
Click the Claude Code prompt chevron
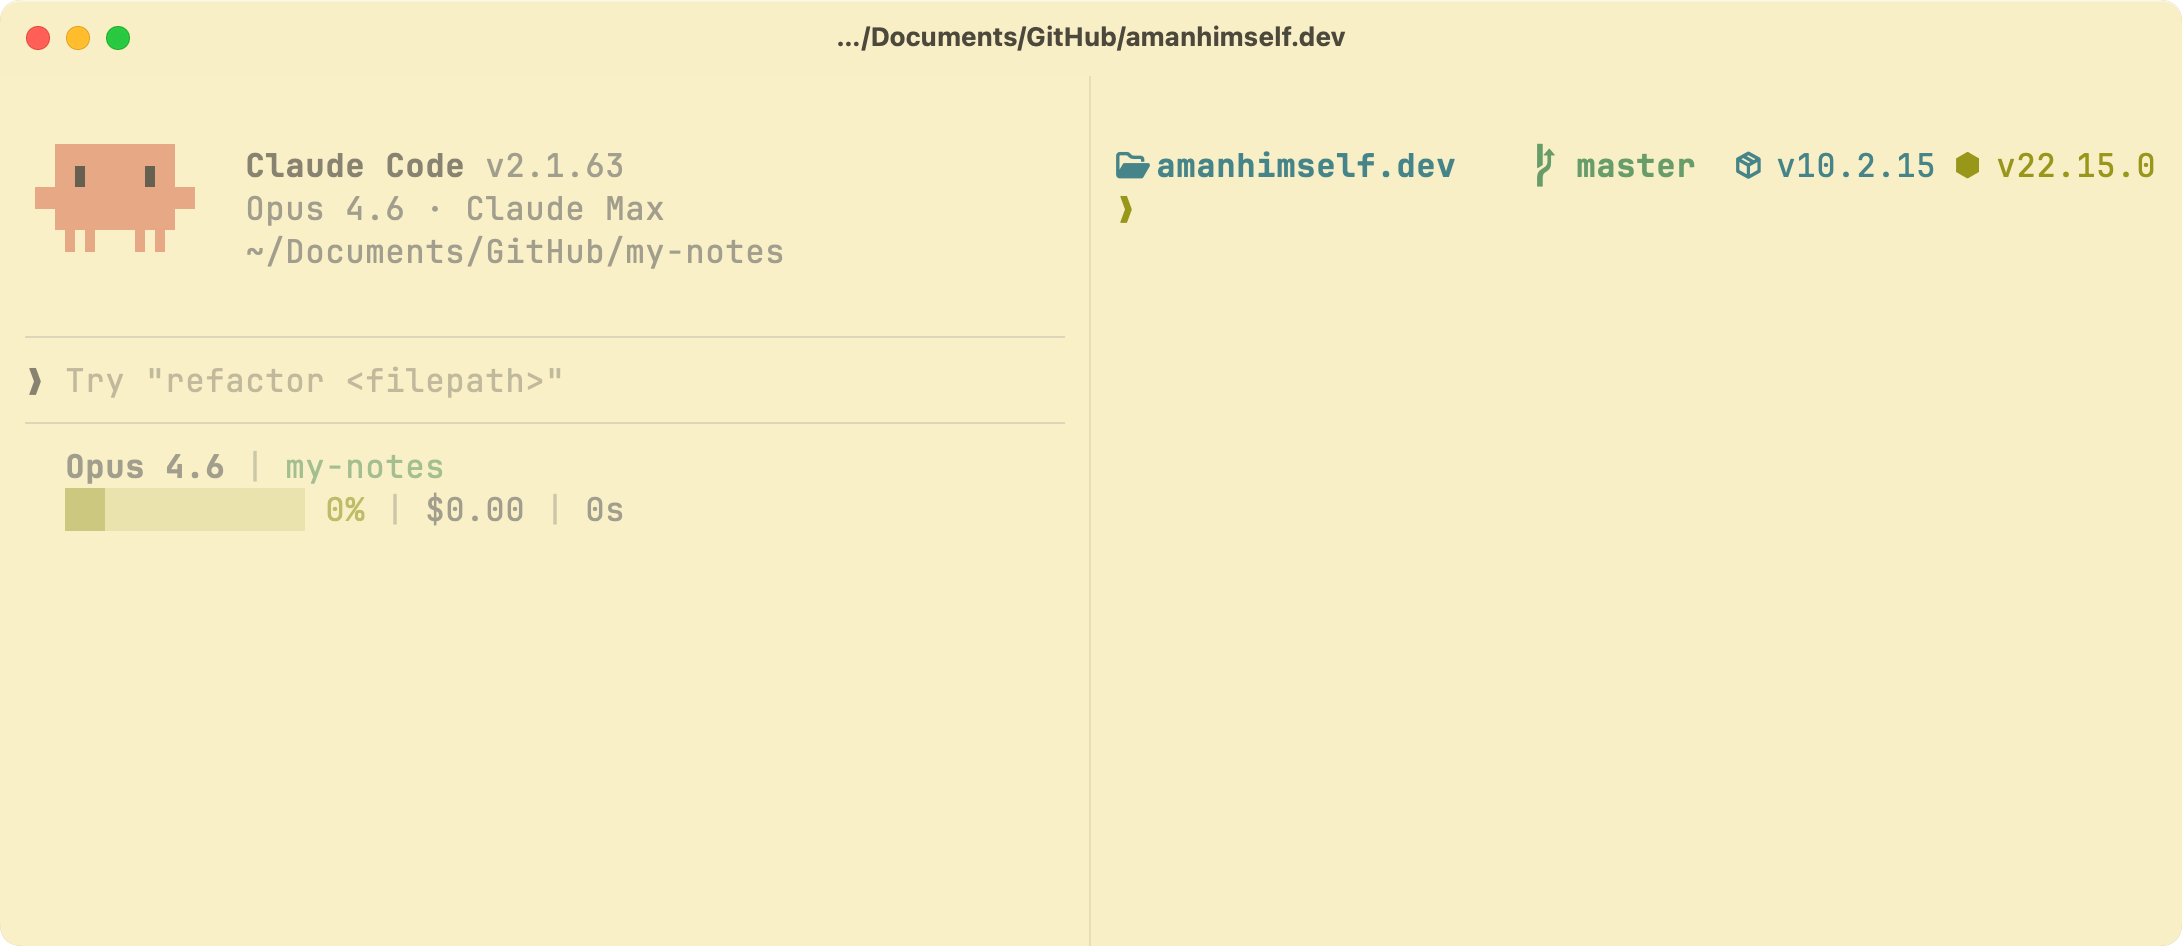[35, 381]
